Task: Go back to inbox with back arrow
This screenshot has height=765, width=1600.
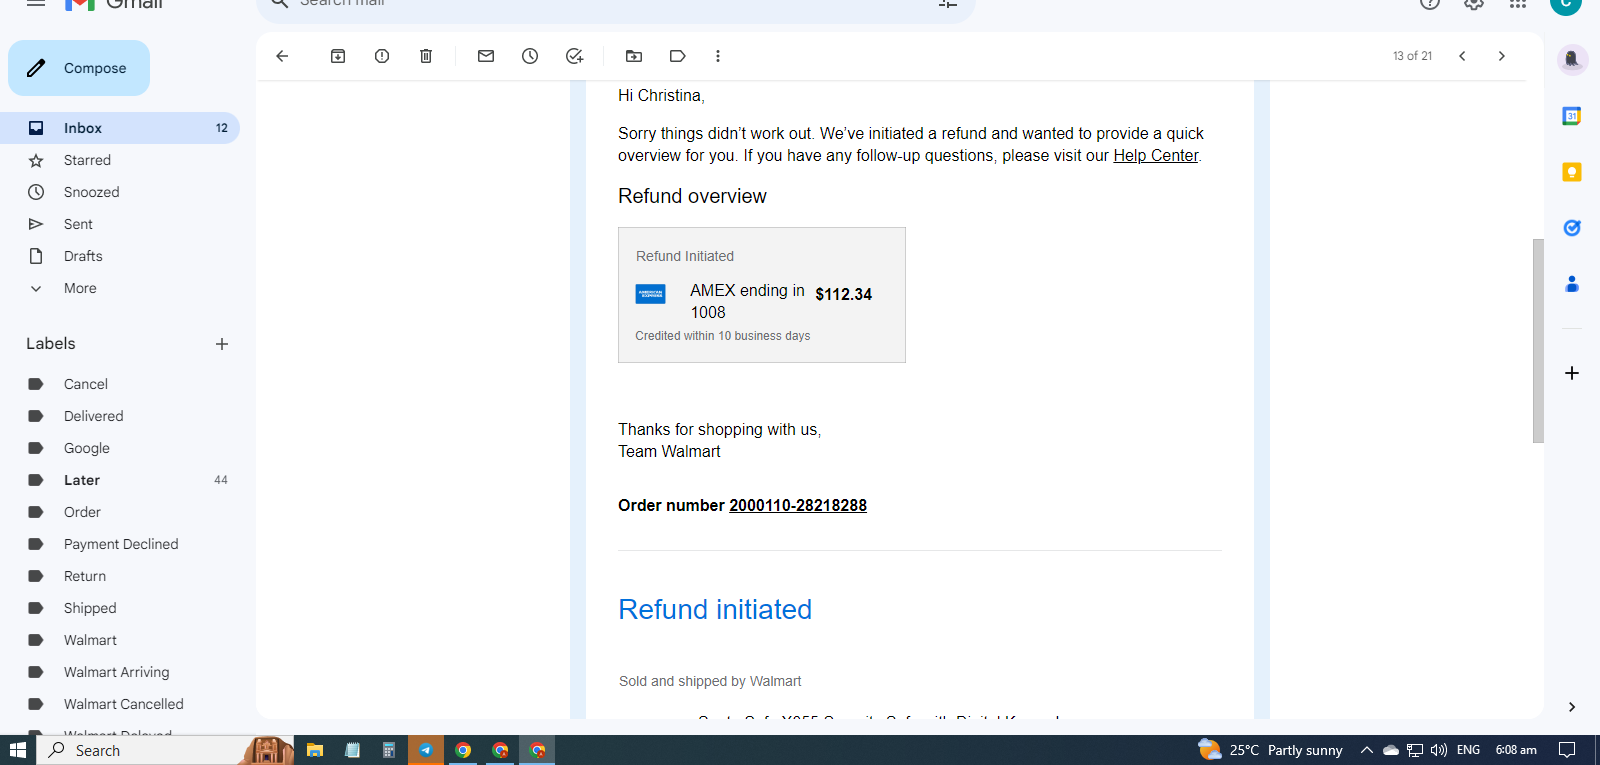Action: tap(282, 56)
